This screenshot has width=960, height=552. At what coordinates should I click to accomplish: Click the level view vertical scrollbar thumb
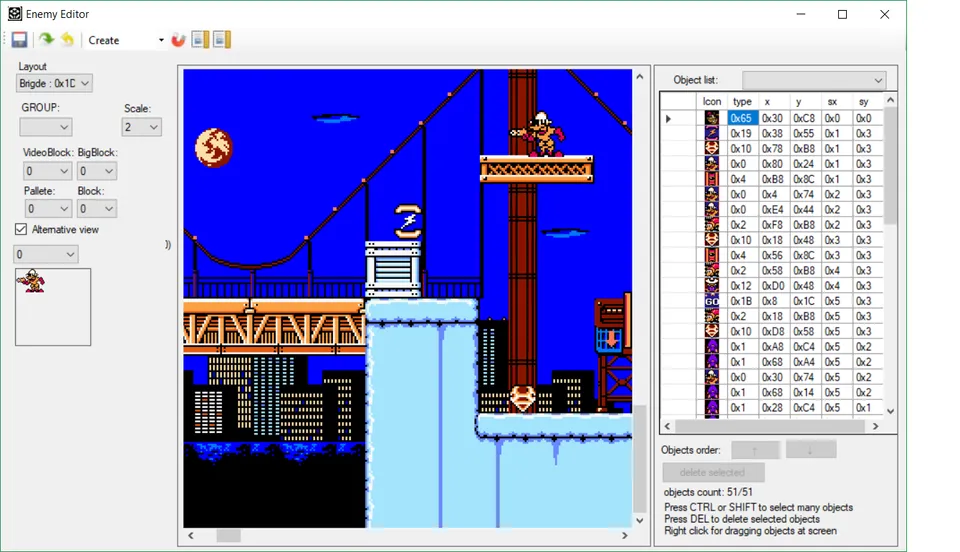pos(640,459)
